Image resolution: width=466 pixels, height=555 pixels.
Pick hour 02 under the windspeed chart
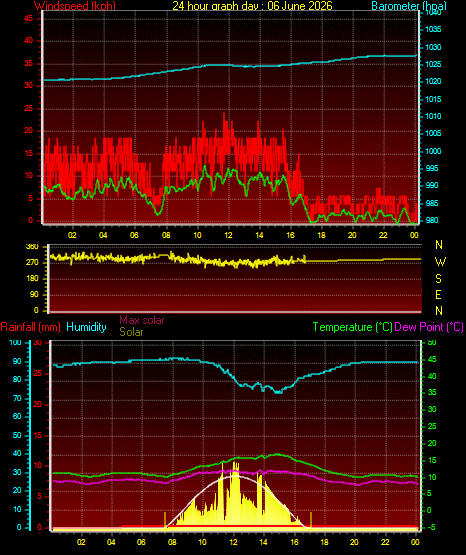pyautogui.click(x=72, y=235)
